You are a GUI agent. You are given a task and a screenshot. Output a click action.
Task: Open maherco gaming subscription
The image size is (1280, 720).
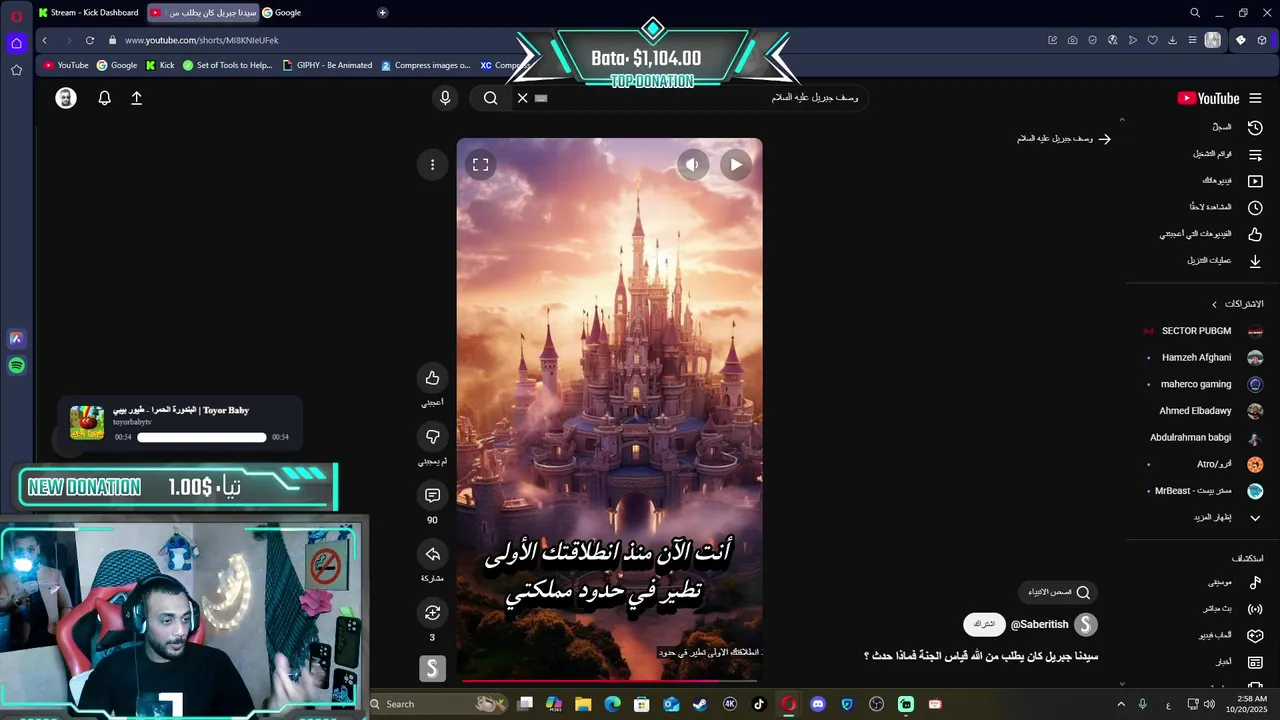(x=1204, y=384)
